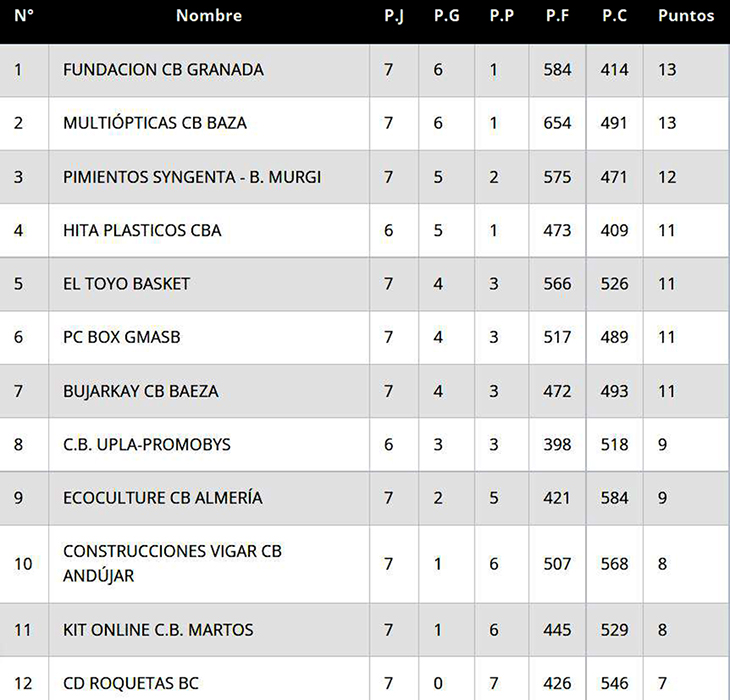Click the PC BOX GMASB team
This screenshot has width=730, height=700.
121,337
